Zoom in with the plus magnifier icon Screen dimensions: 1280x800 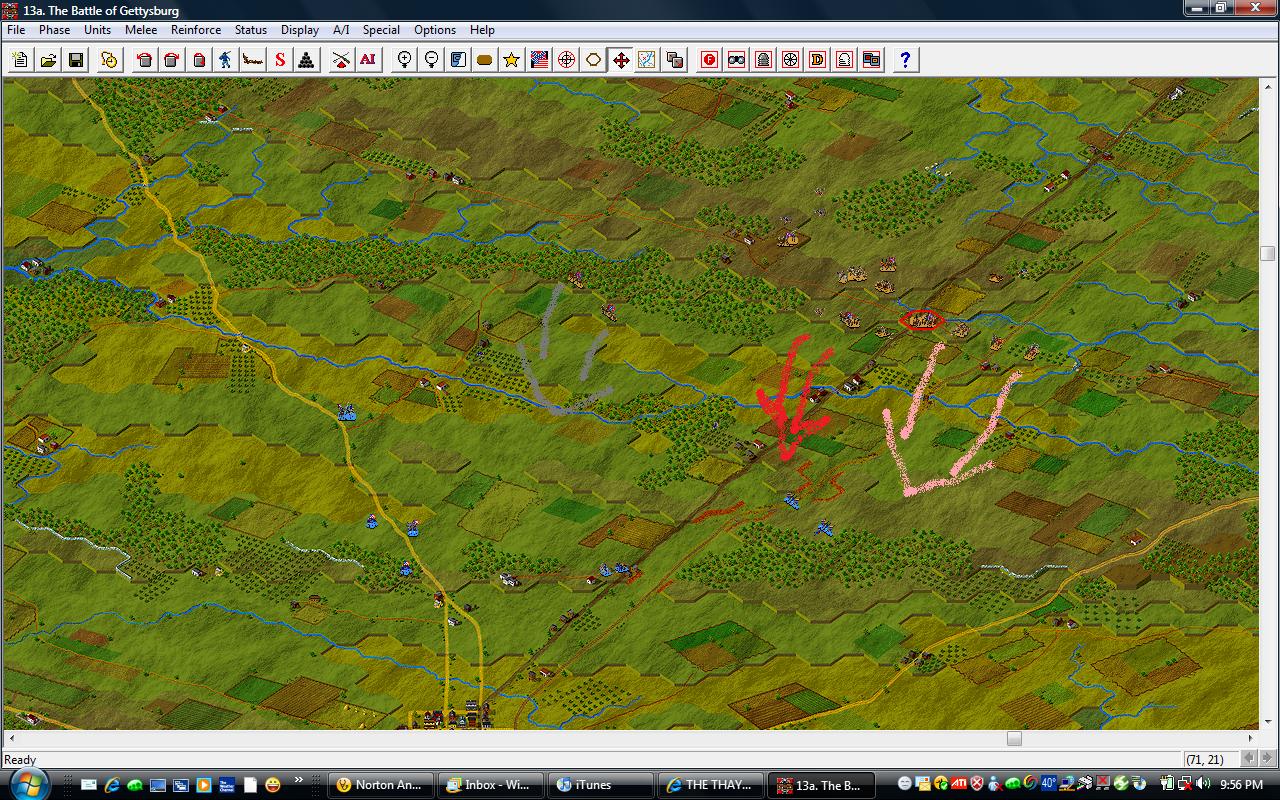click(x=404, y=60)
